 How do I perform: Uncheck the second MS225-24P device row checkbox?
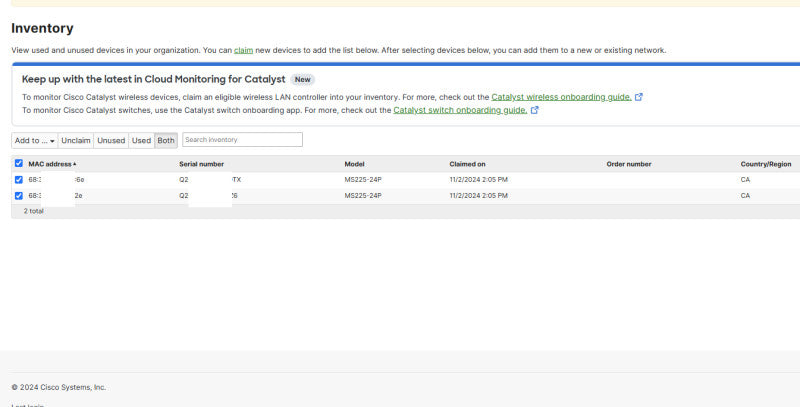coord(19,195)
